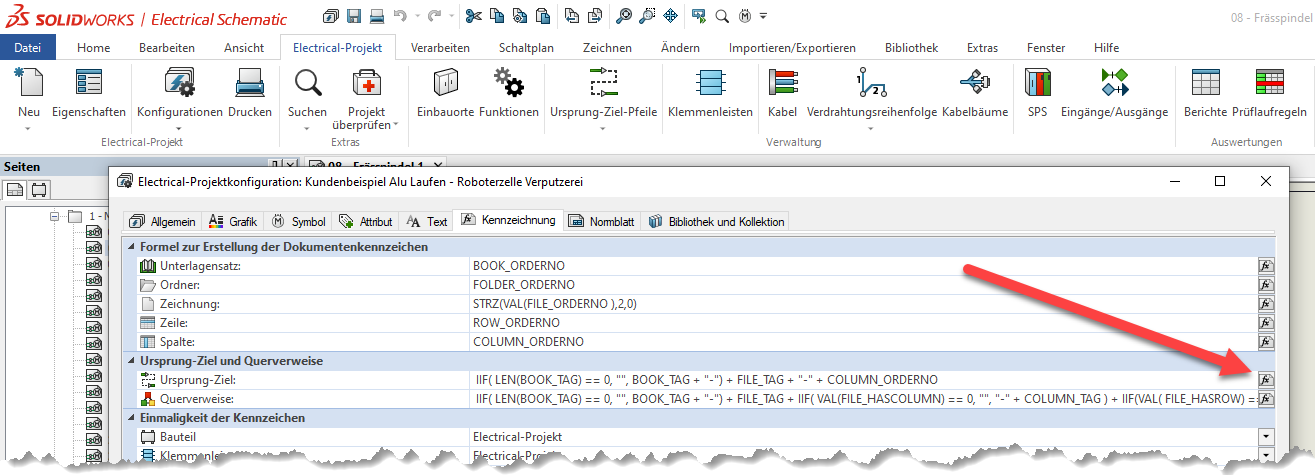The image size is (1315, 475).
Task: Open the Datei menu
Action: tap(28, 47)
